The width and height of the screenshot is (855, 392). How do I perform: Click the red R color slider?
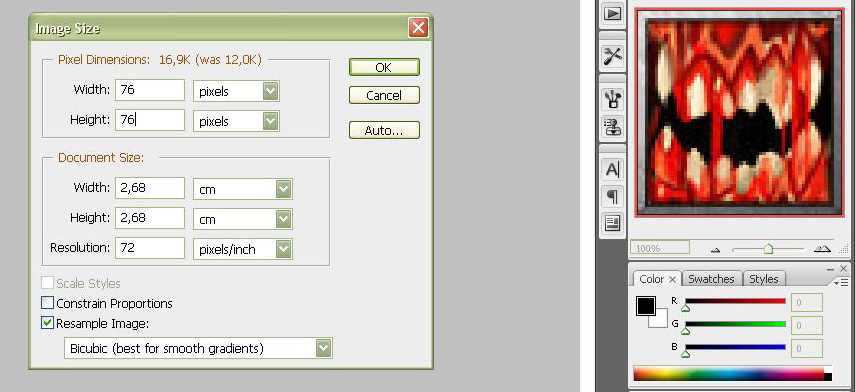point(735,301)
